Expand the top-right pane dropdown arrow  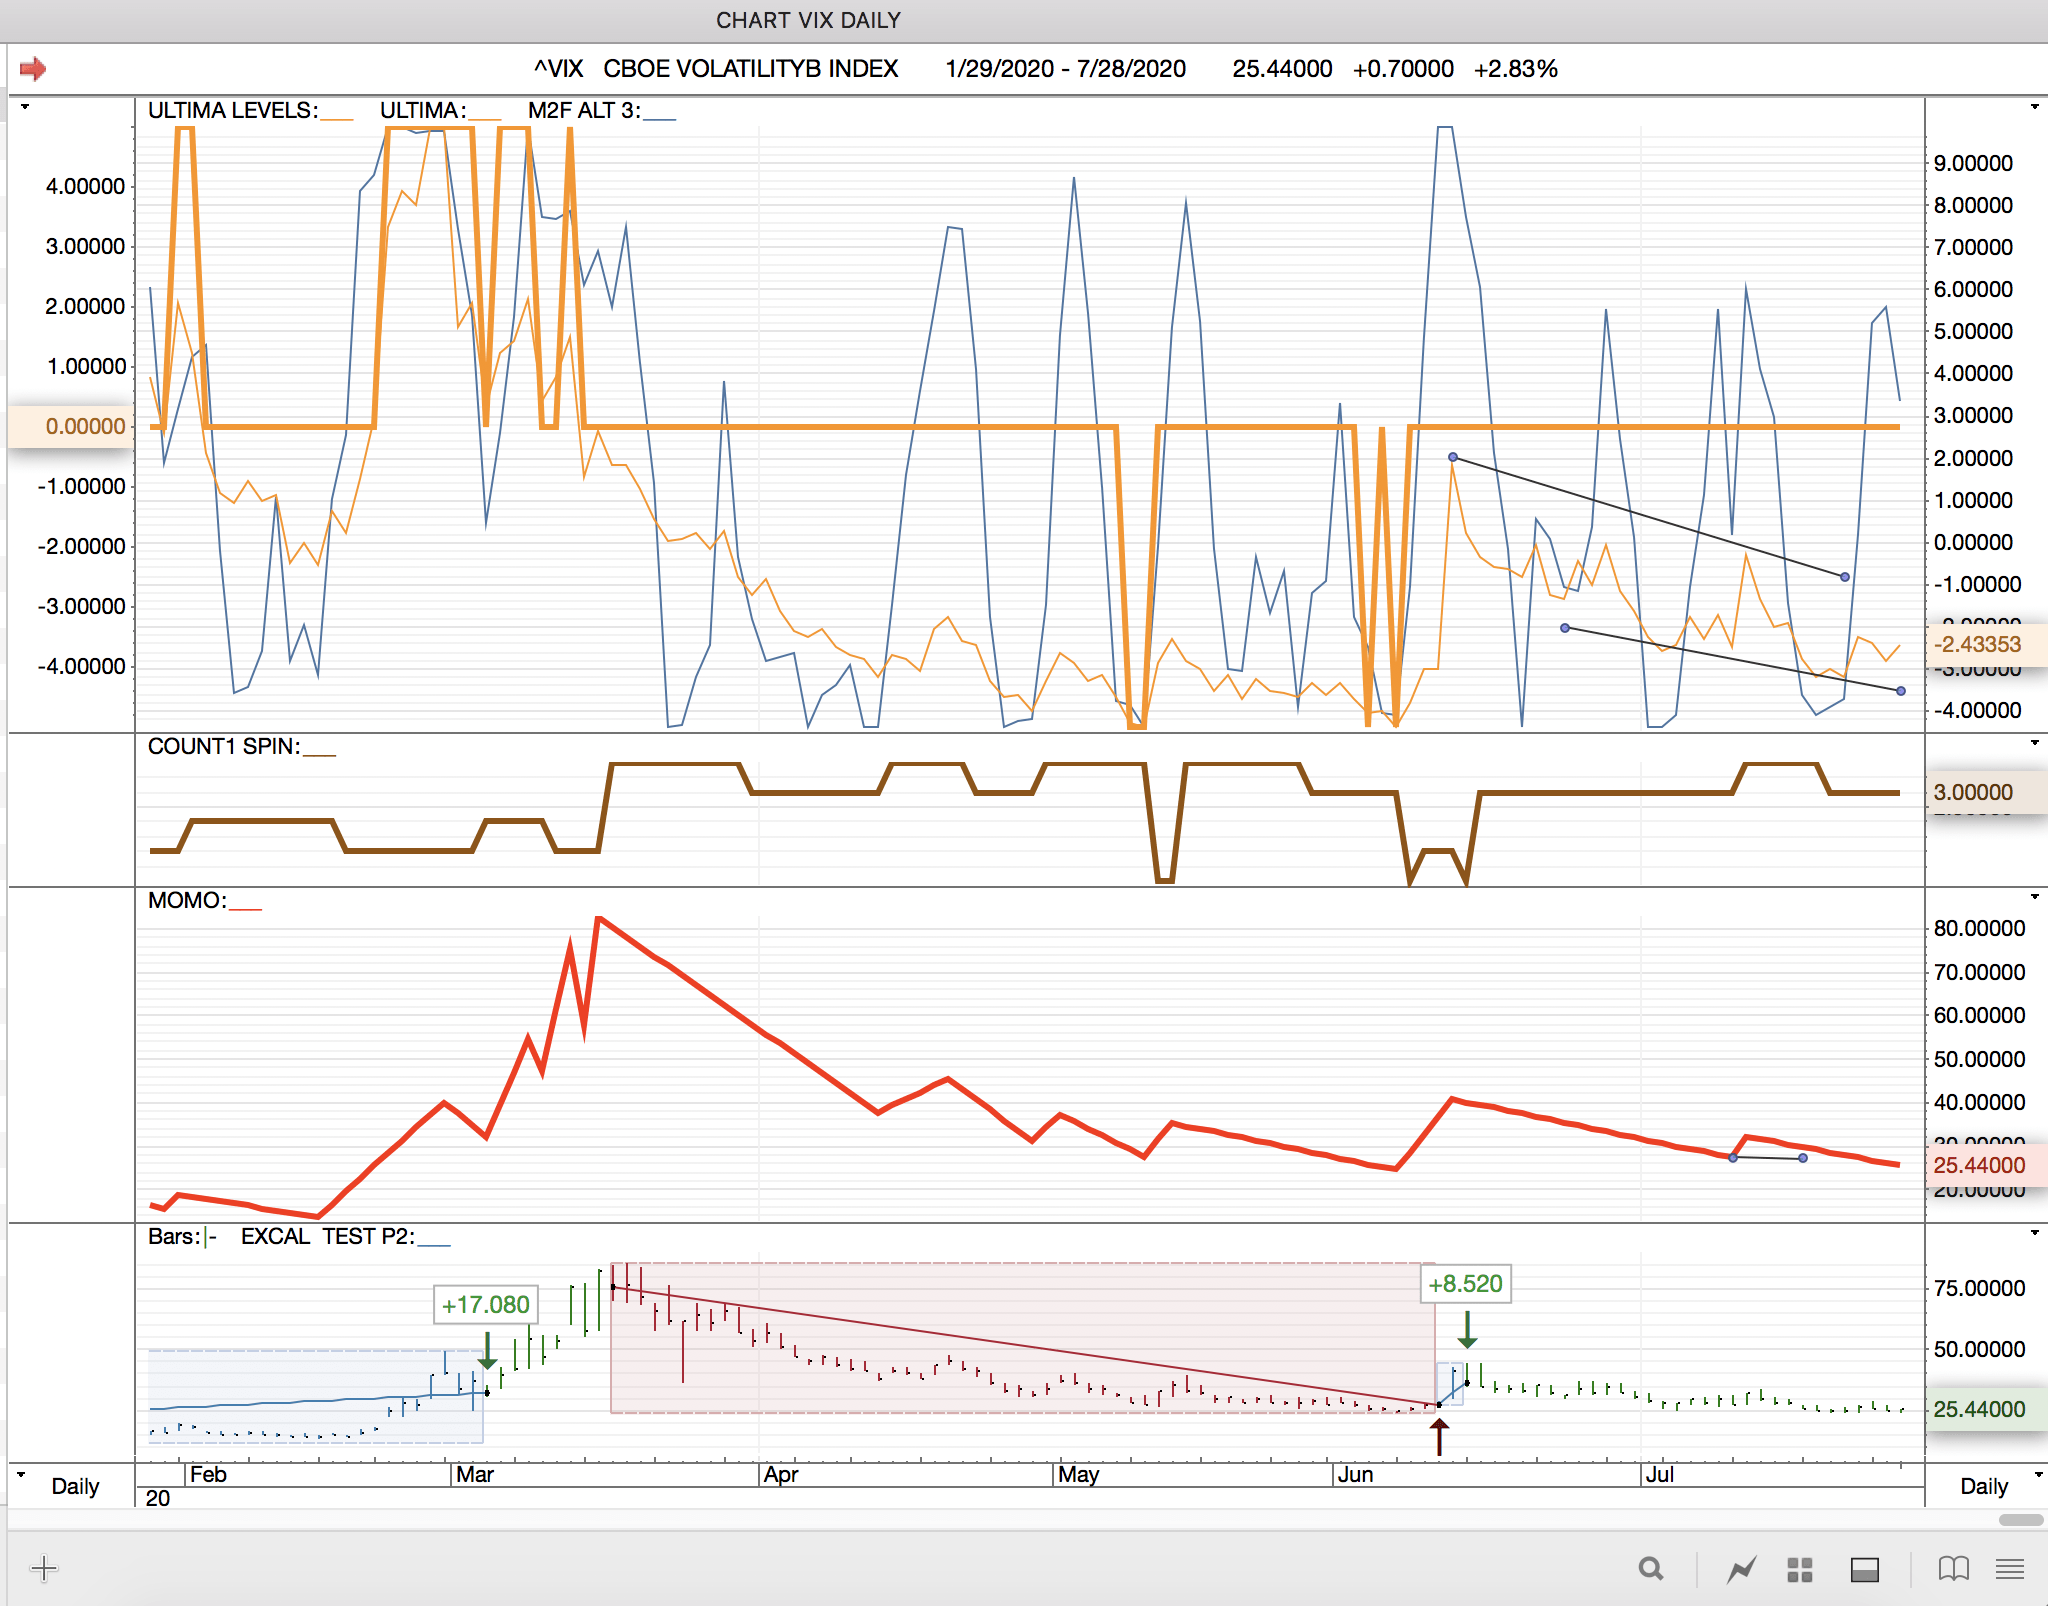pos(2034,107)
